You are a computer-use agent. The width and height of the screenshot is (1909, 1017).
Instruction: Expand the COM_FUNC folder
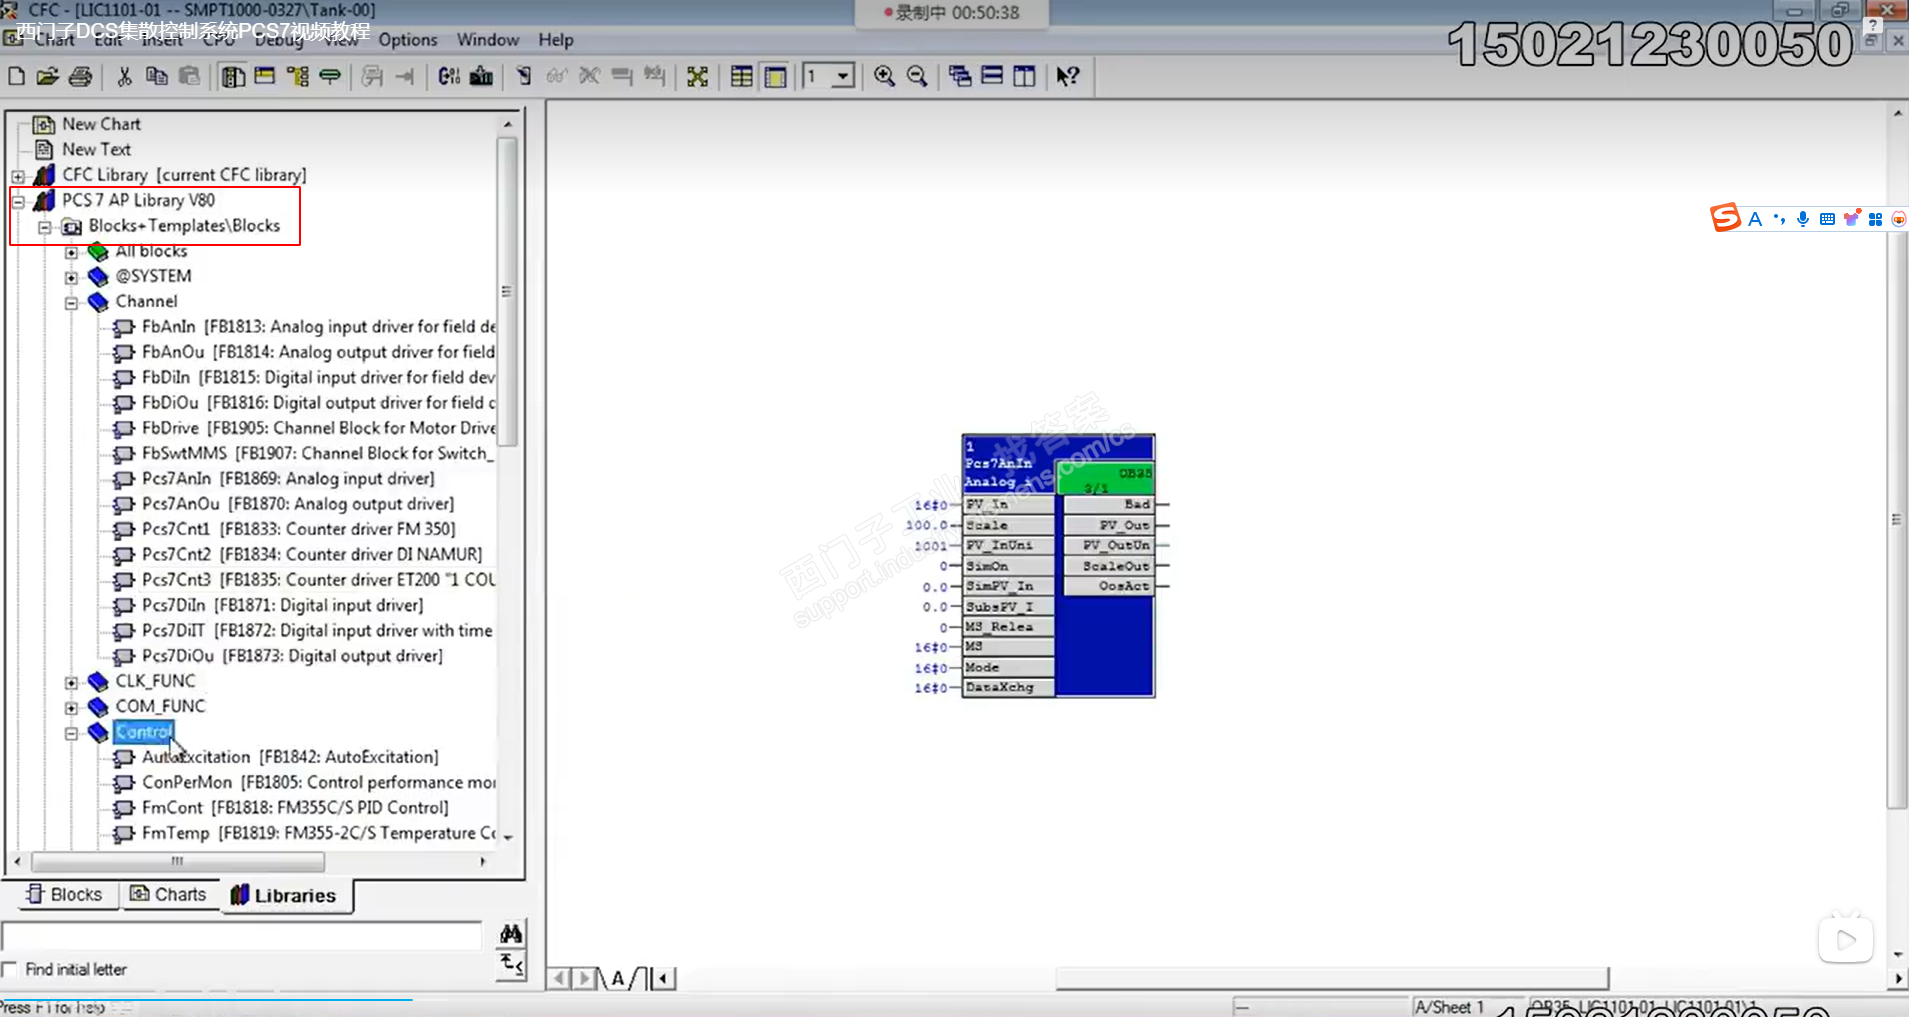pos(71,708)
